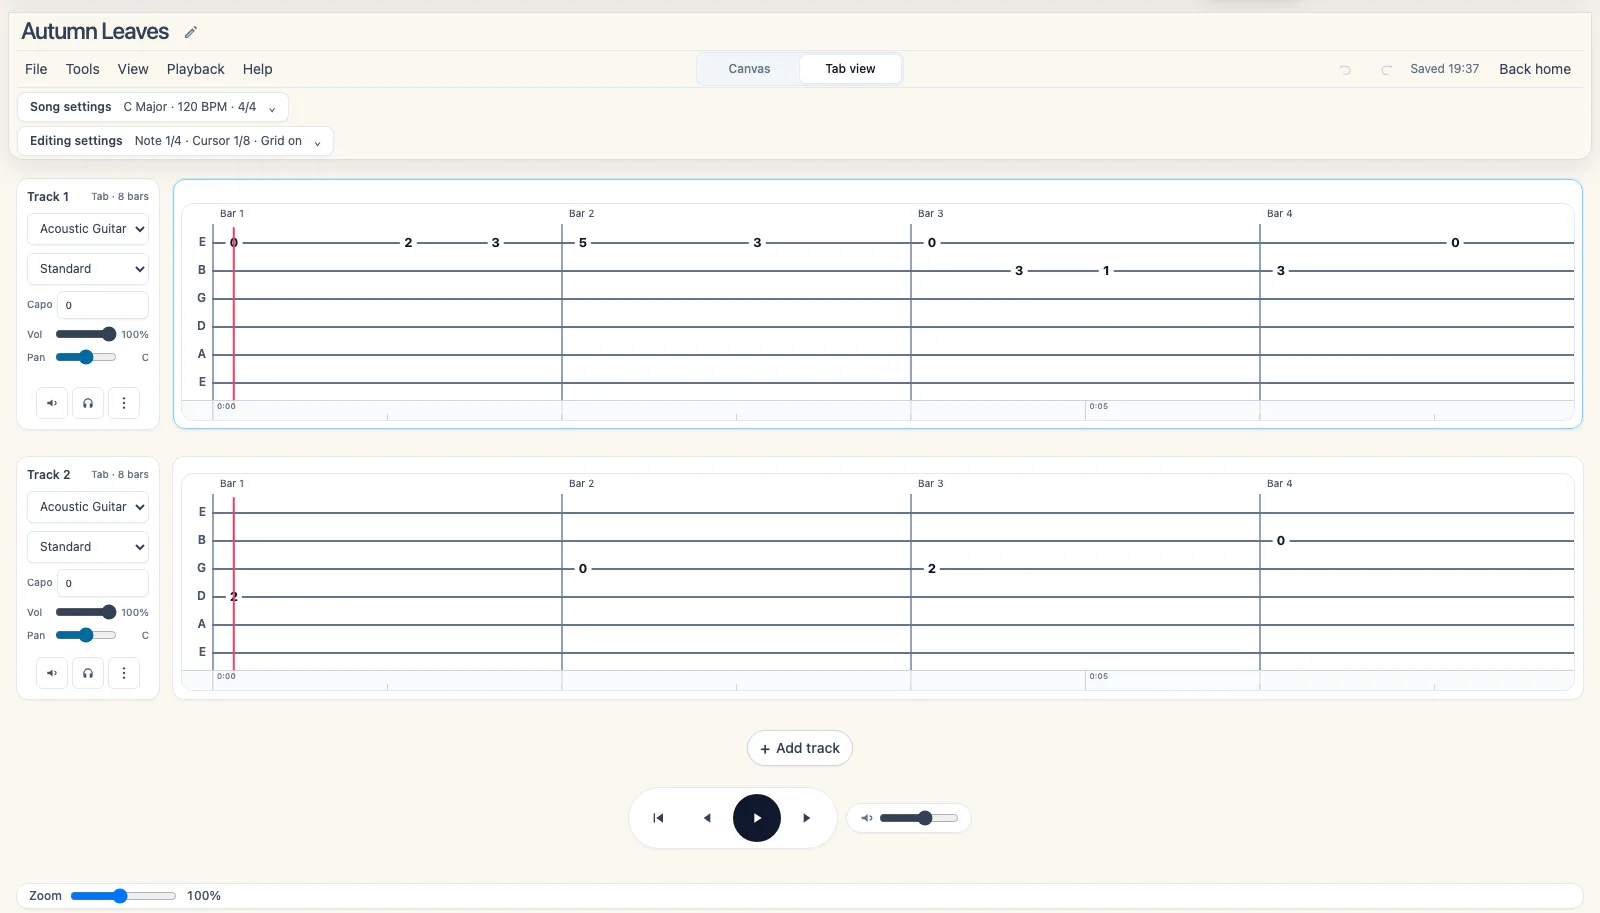
Task: Open Track 1 tuning Standard dropdown
Action: [x=88, y=269]
